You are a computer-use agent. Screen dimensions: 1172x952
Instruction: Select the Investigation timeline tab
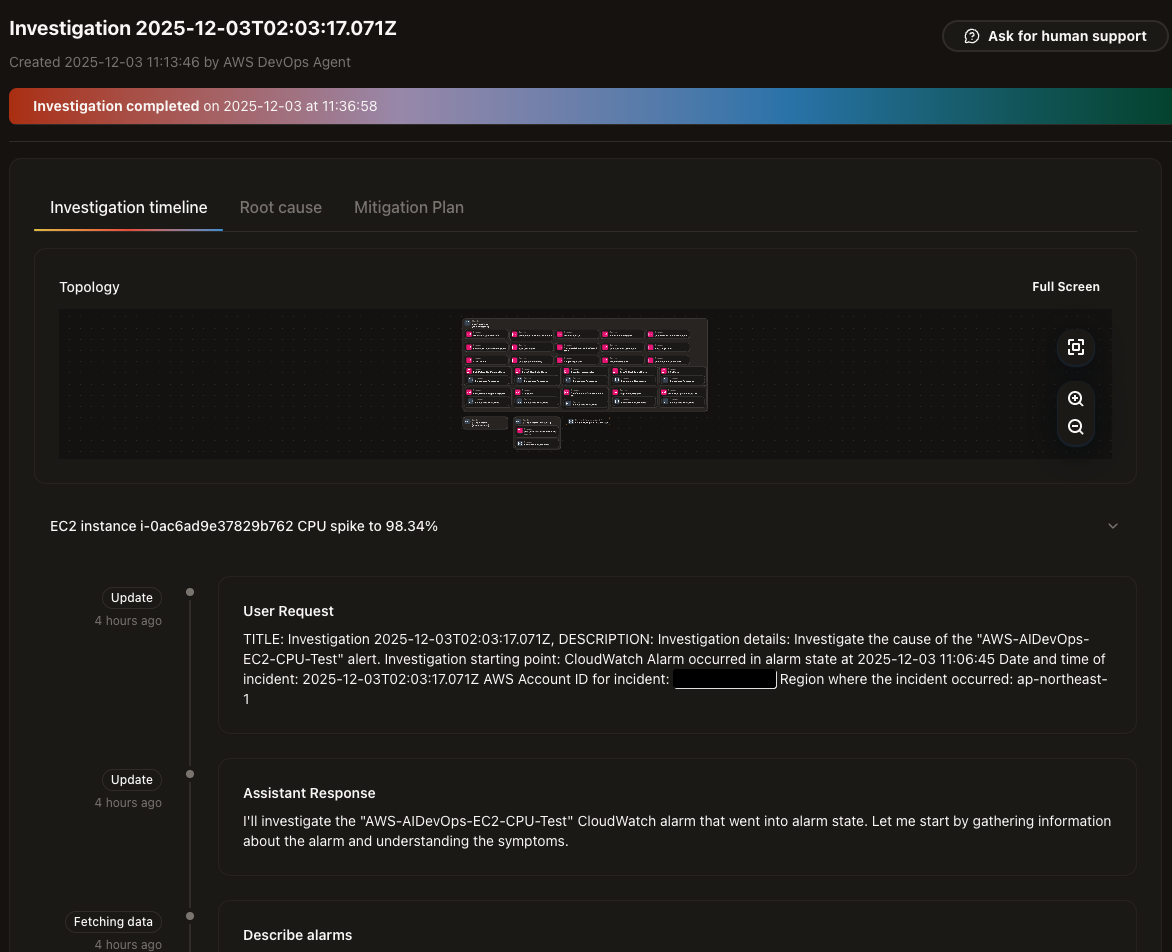tap(129, 208)
